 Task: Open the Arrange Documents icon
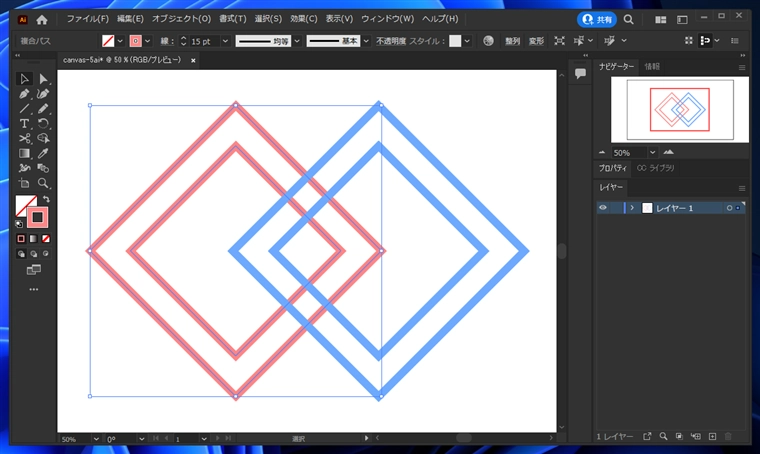pyautogui.click(x=660, y=19)
